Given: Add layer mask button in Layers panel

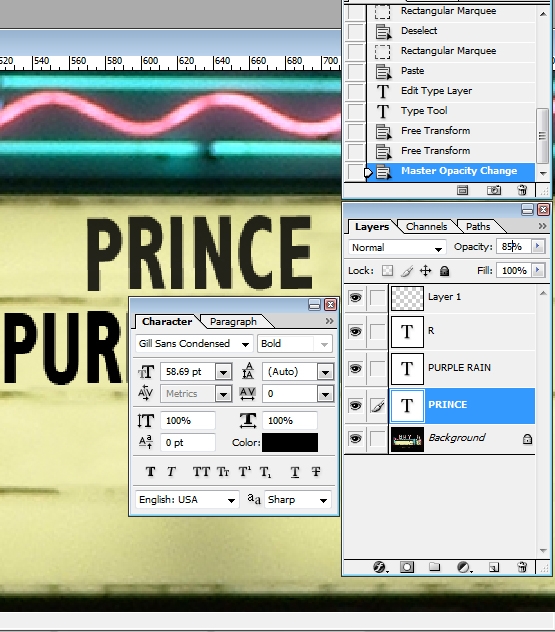Looking at the screenshot, I should pyautogui.click(x=407, y=568).
